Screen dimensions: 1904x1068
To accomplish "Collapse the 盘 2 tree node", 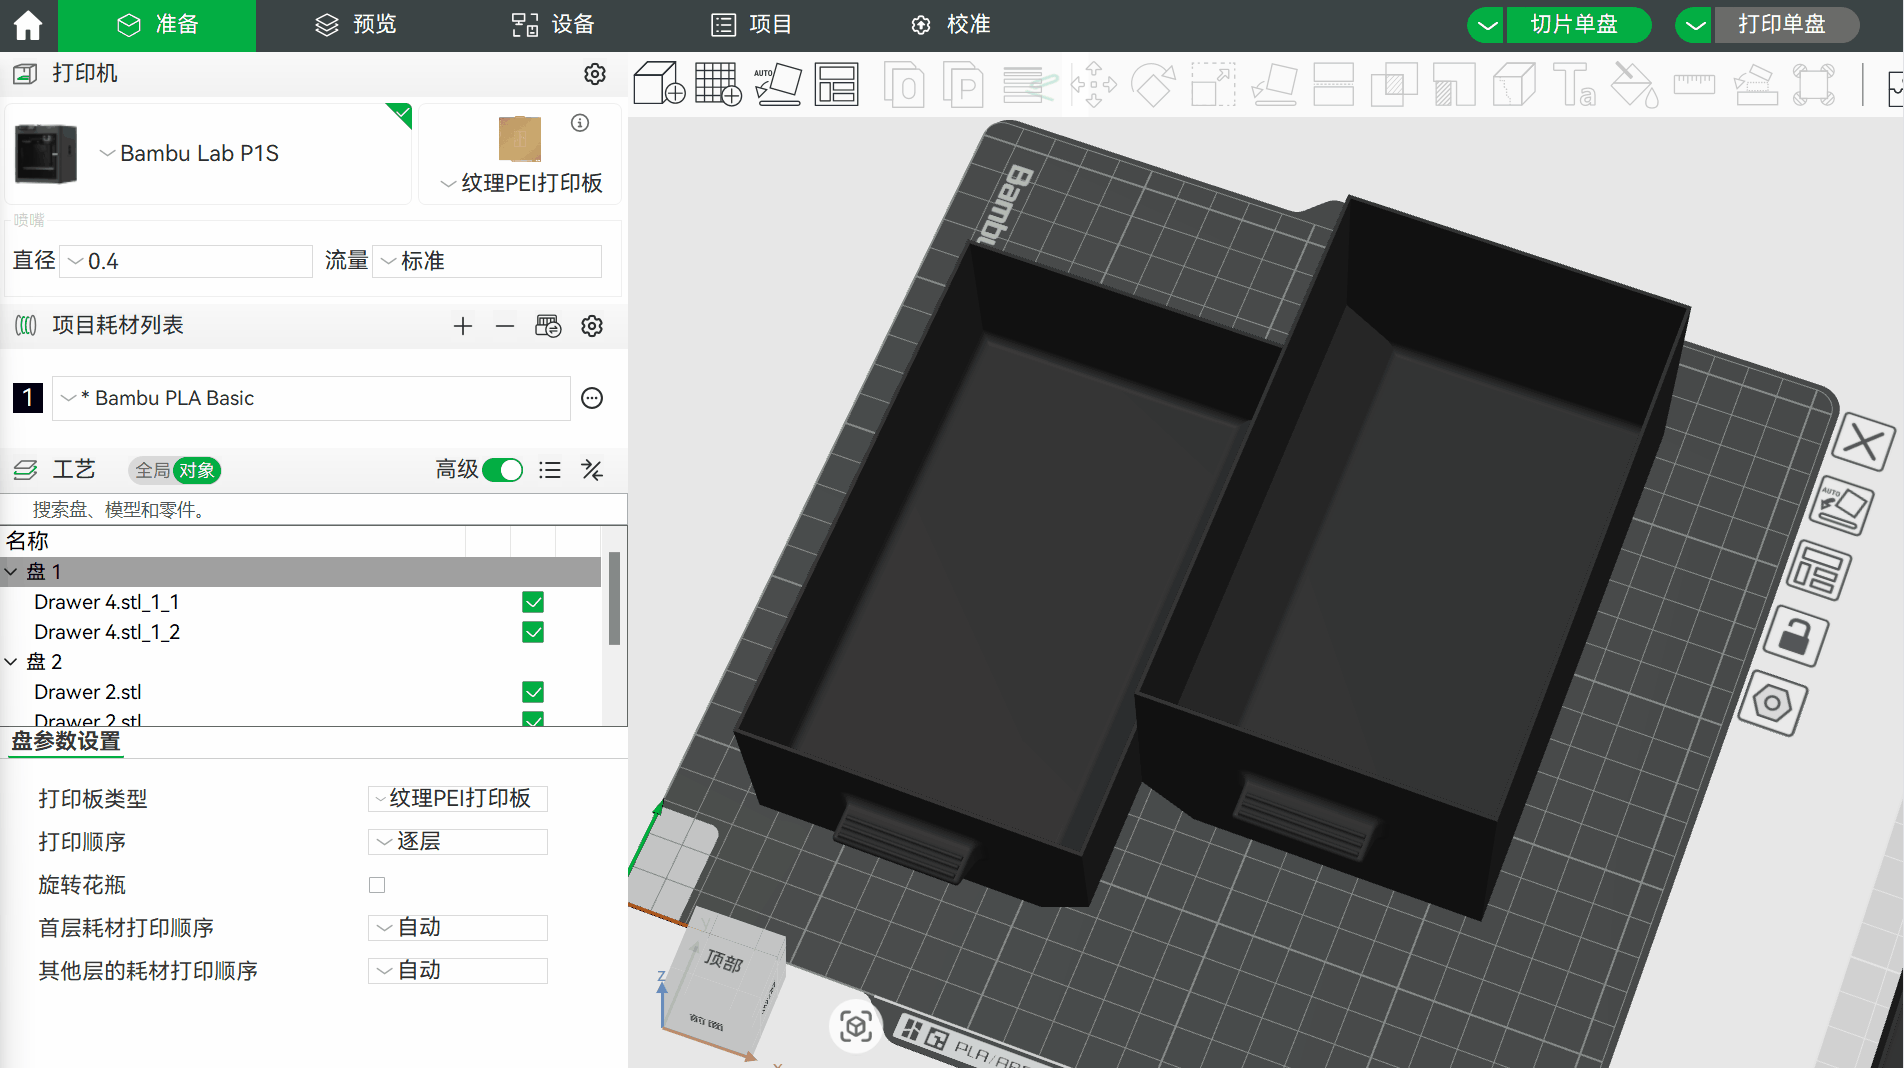I will tap(11, 662).
